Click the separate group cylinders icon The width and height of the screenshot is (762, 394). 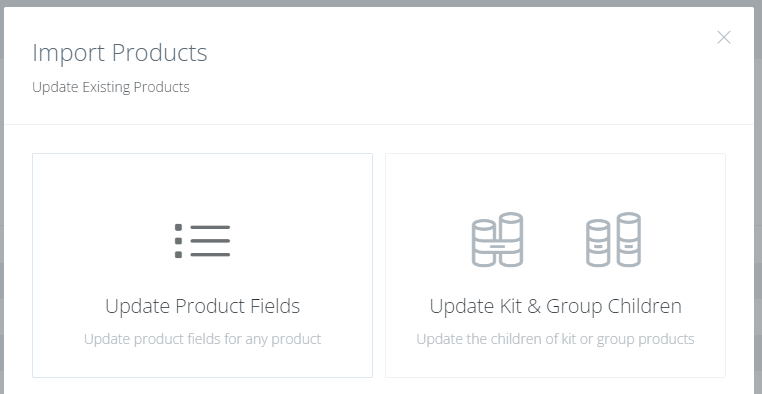[613, 240]
